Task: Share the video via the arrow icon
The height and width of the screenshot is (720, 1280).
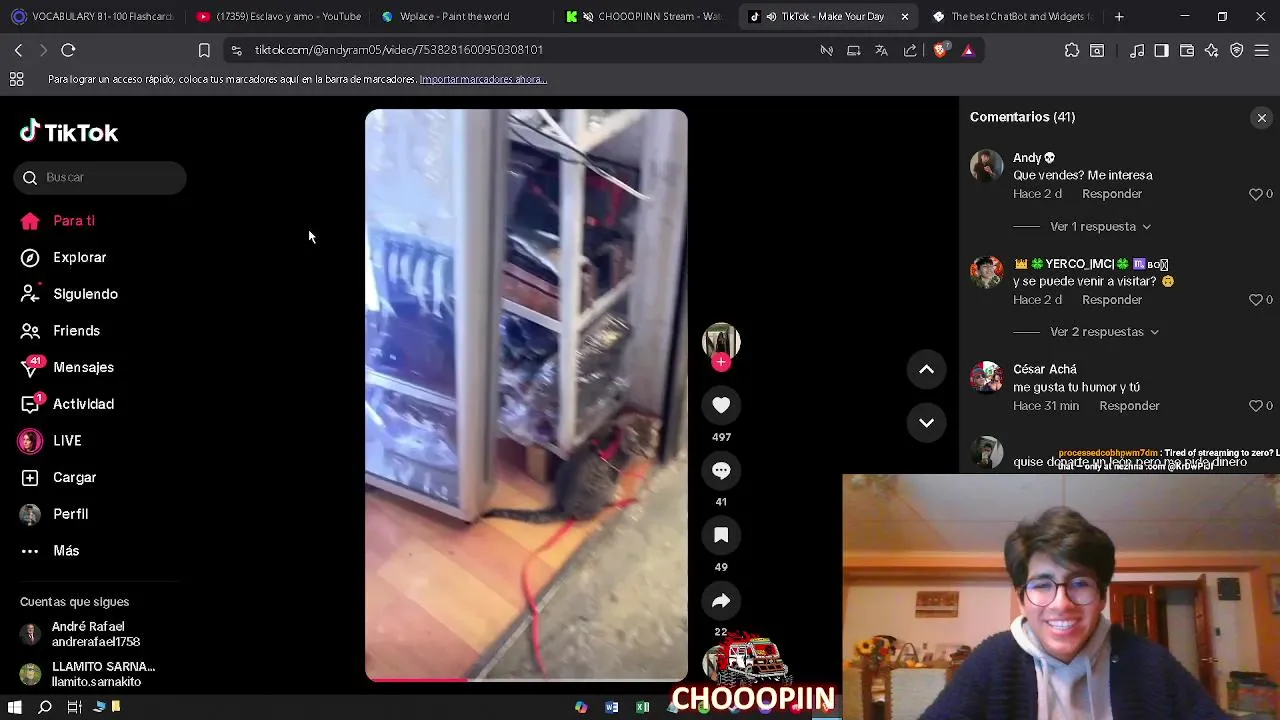Action: click(721, 600)
